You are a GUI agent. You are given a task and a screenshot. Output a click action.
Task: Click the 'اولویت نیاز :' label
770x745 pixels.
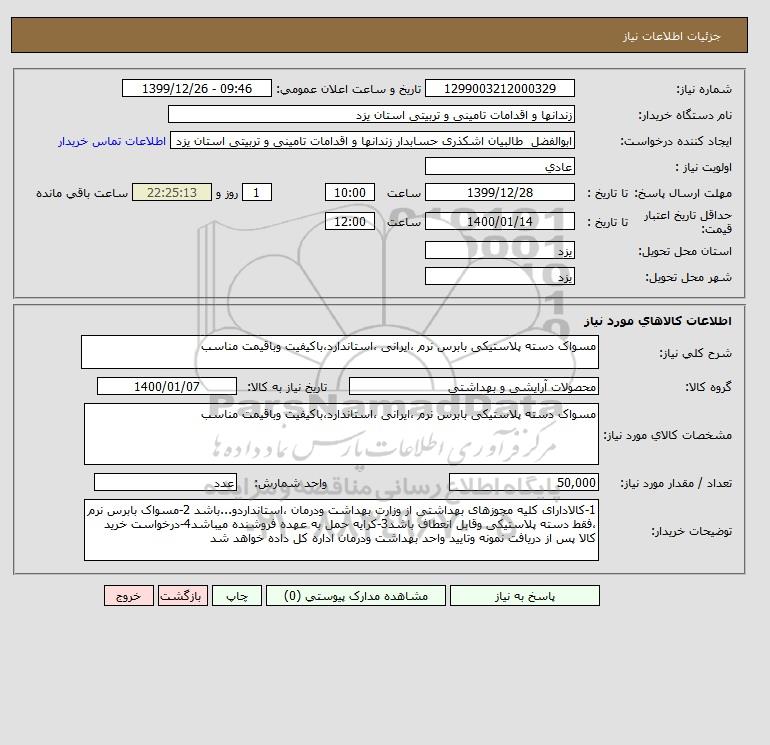(x=704, y=167)
